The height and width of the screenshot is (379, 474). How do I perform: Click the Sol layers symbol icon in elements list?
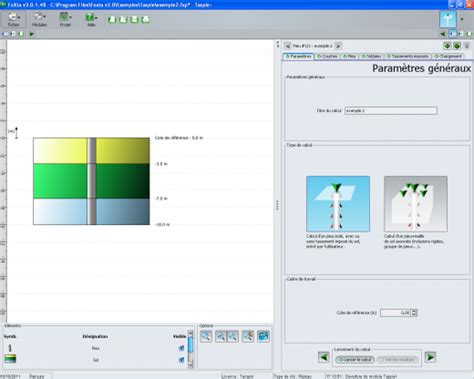click(x=10, y=359)
